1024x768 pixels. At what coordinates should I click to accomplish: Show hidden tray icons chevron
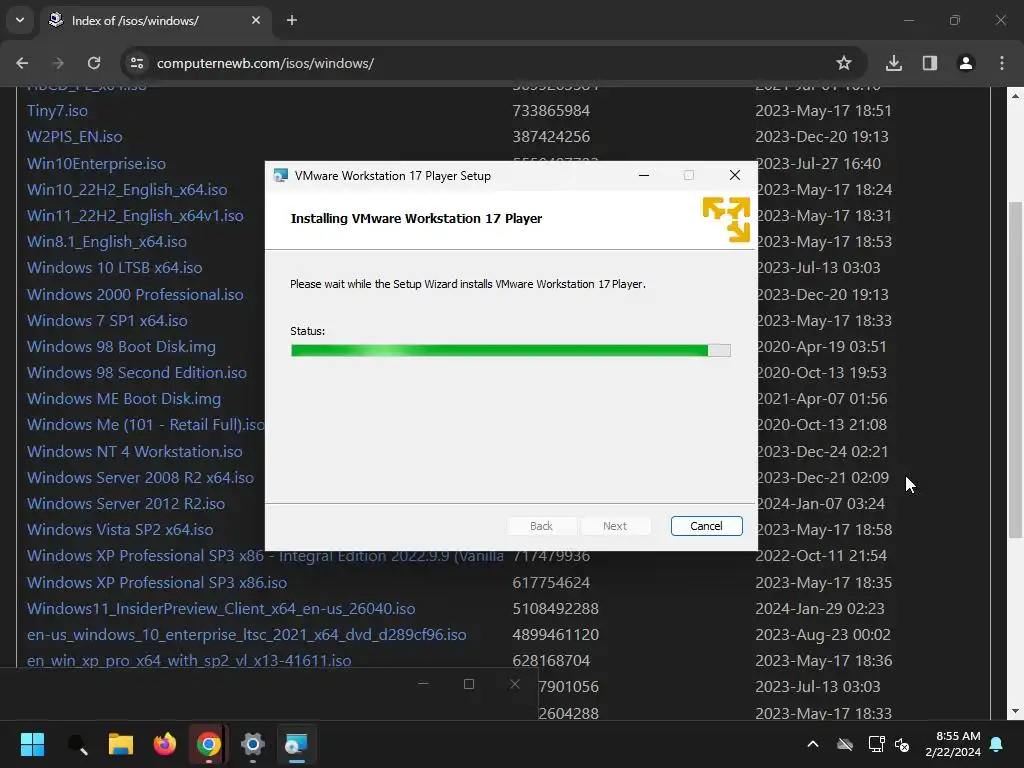(x=813, y=744)
